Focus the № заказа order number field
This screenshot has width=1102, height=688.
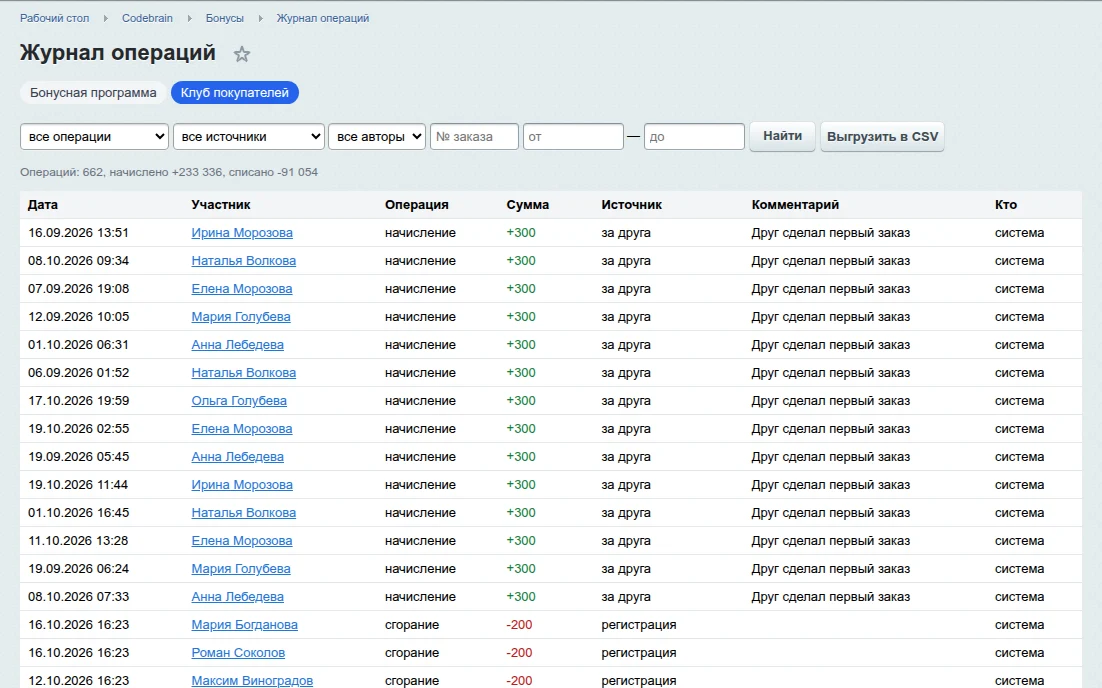tap(474, 136)
